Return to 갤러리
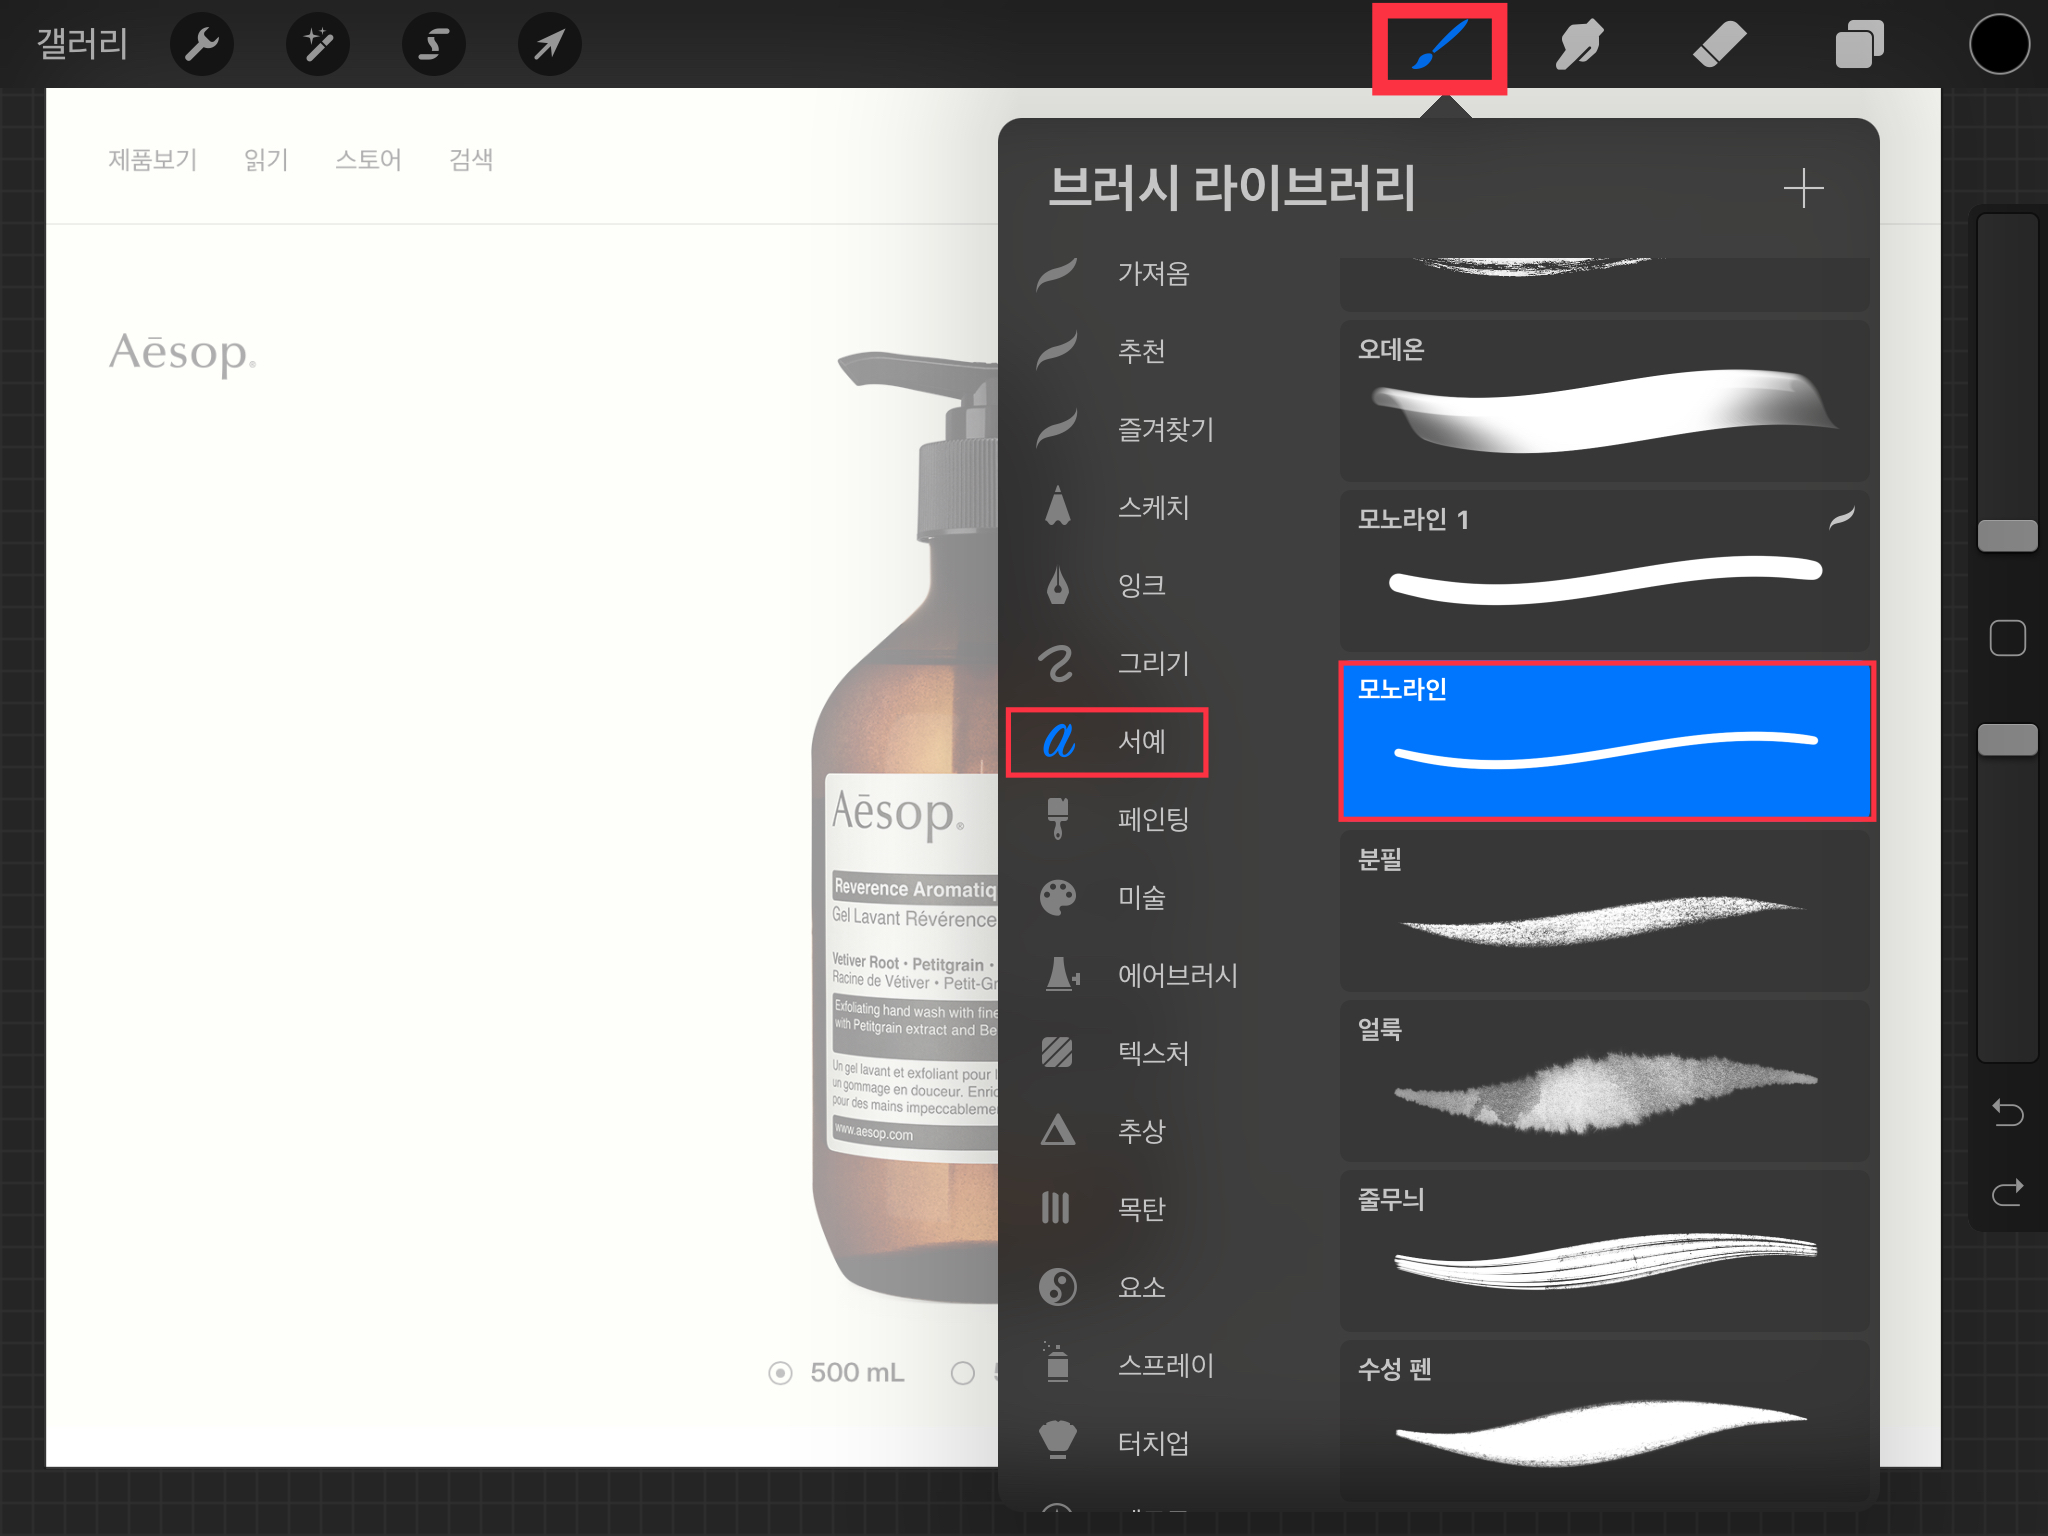Screen dimensions: 2048x1536 point(82,45)
